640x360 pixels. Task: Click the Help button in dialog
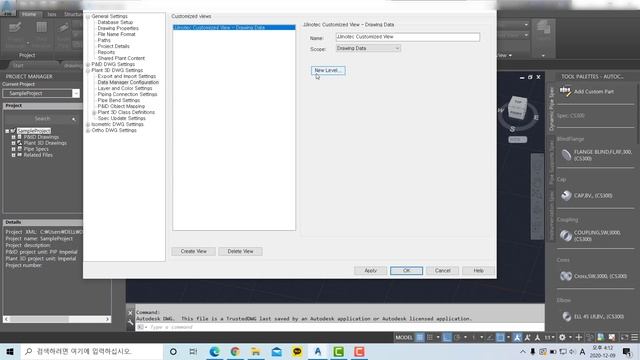478,271
